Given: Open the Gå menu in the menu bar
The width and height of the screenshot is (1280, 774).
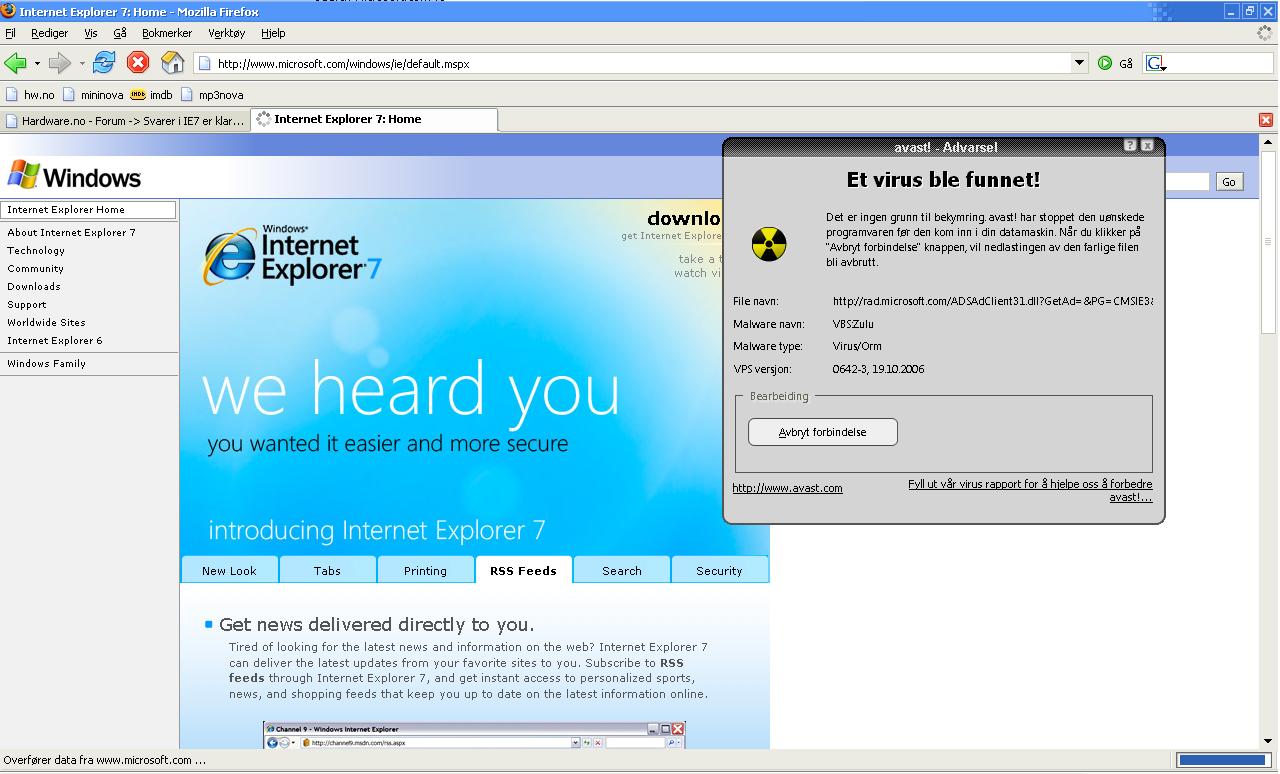Looking at the screenshot, I should (120, 33).
